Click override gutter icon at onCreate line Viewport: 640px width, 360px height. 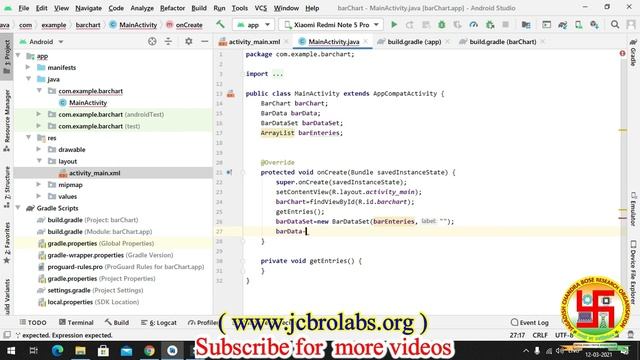[229, 172]
